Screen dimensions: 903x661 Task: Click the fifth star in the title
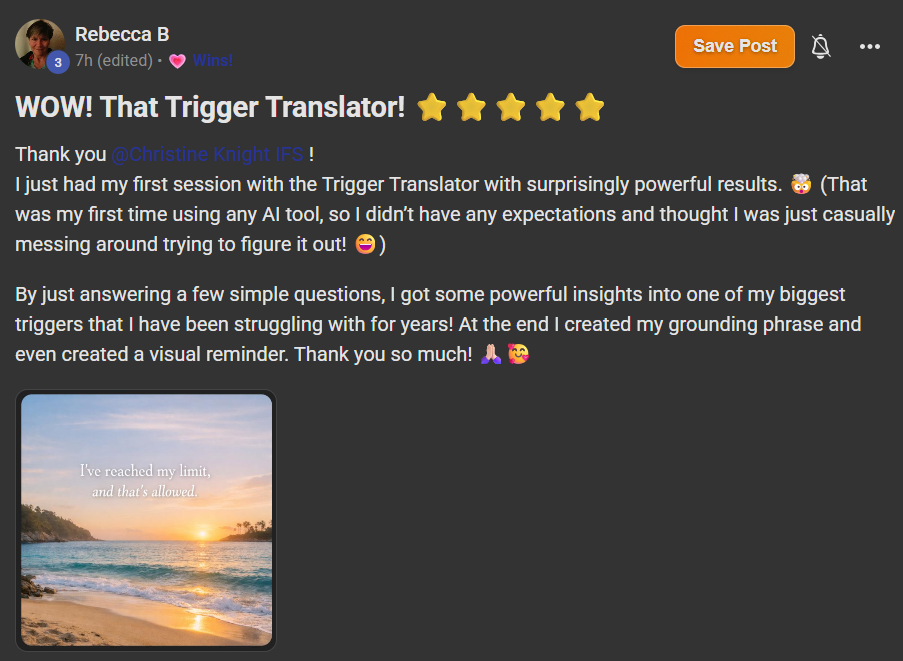(x=590, y=107)
